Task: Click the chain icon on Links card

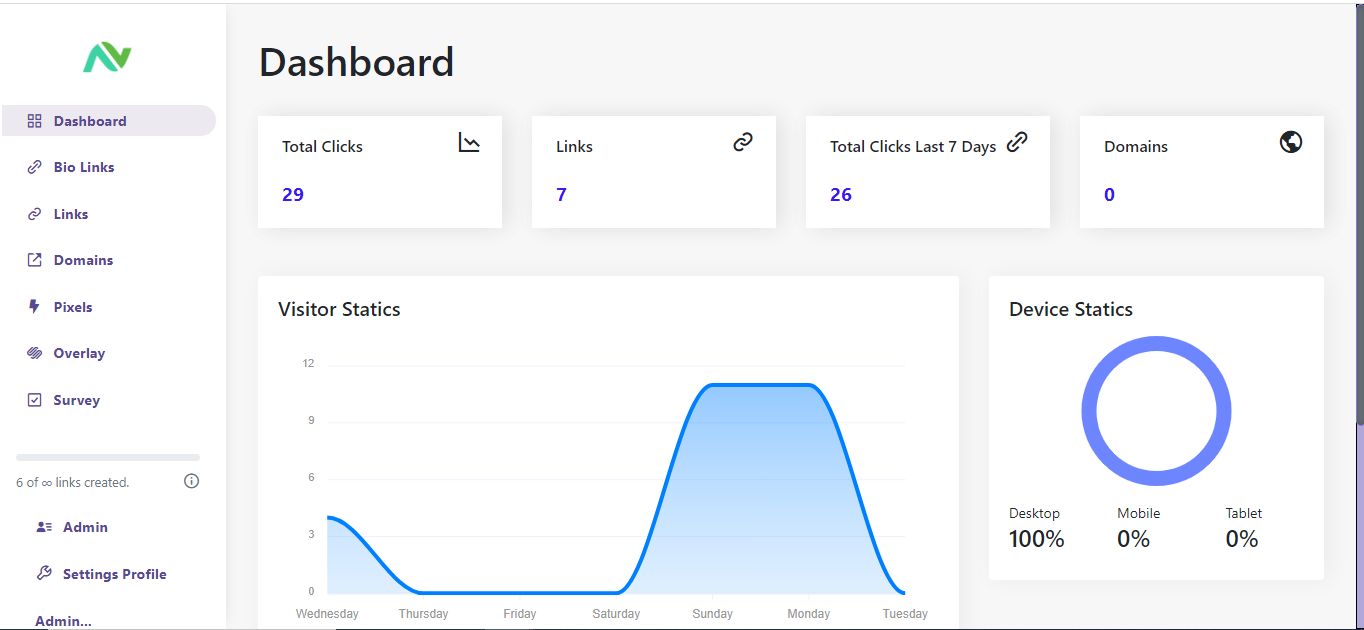Action: pos(743,142)
